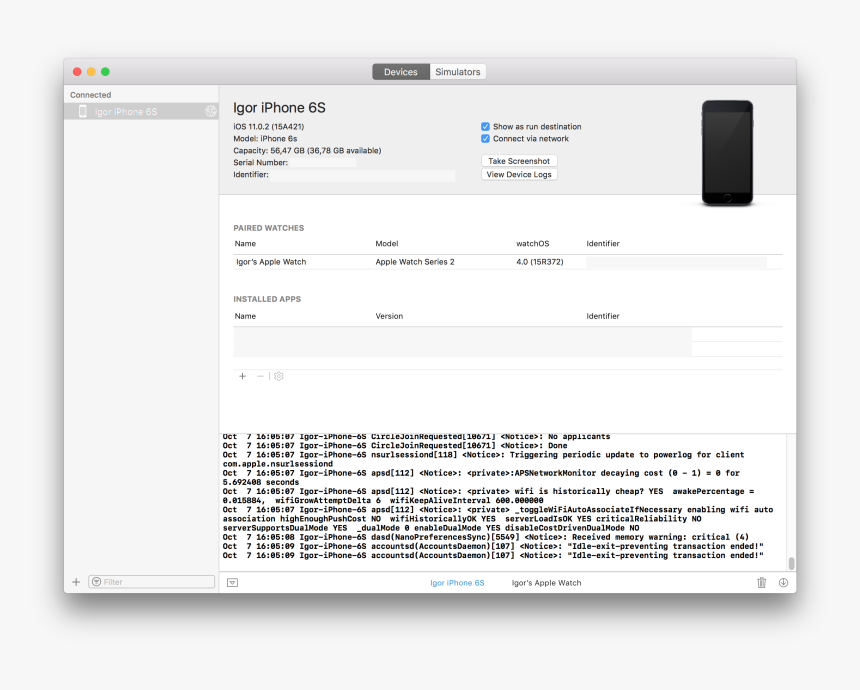The image size is (860, 690).
Task: Add a device with sidebar plus button
Action: point(76,582)
